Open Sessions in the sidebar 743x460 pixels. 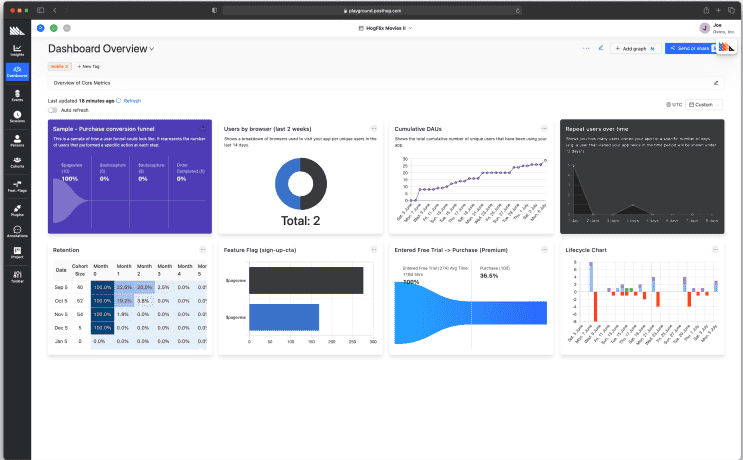coord(17,117)
